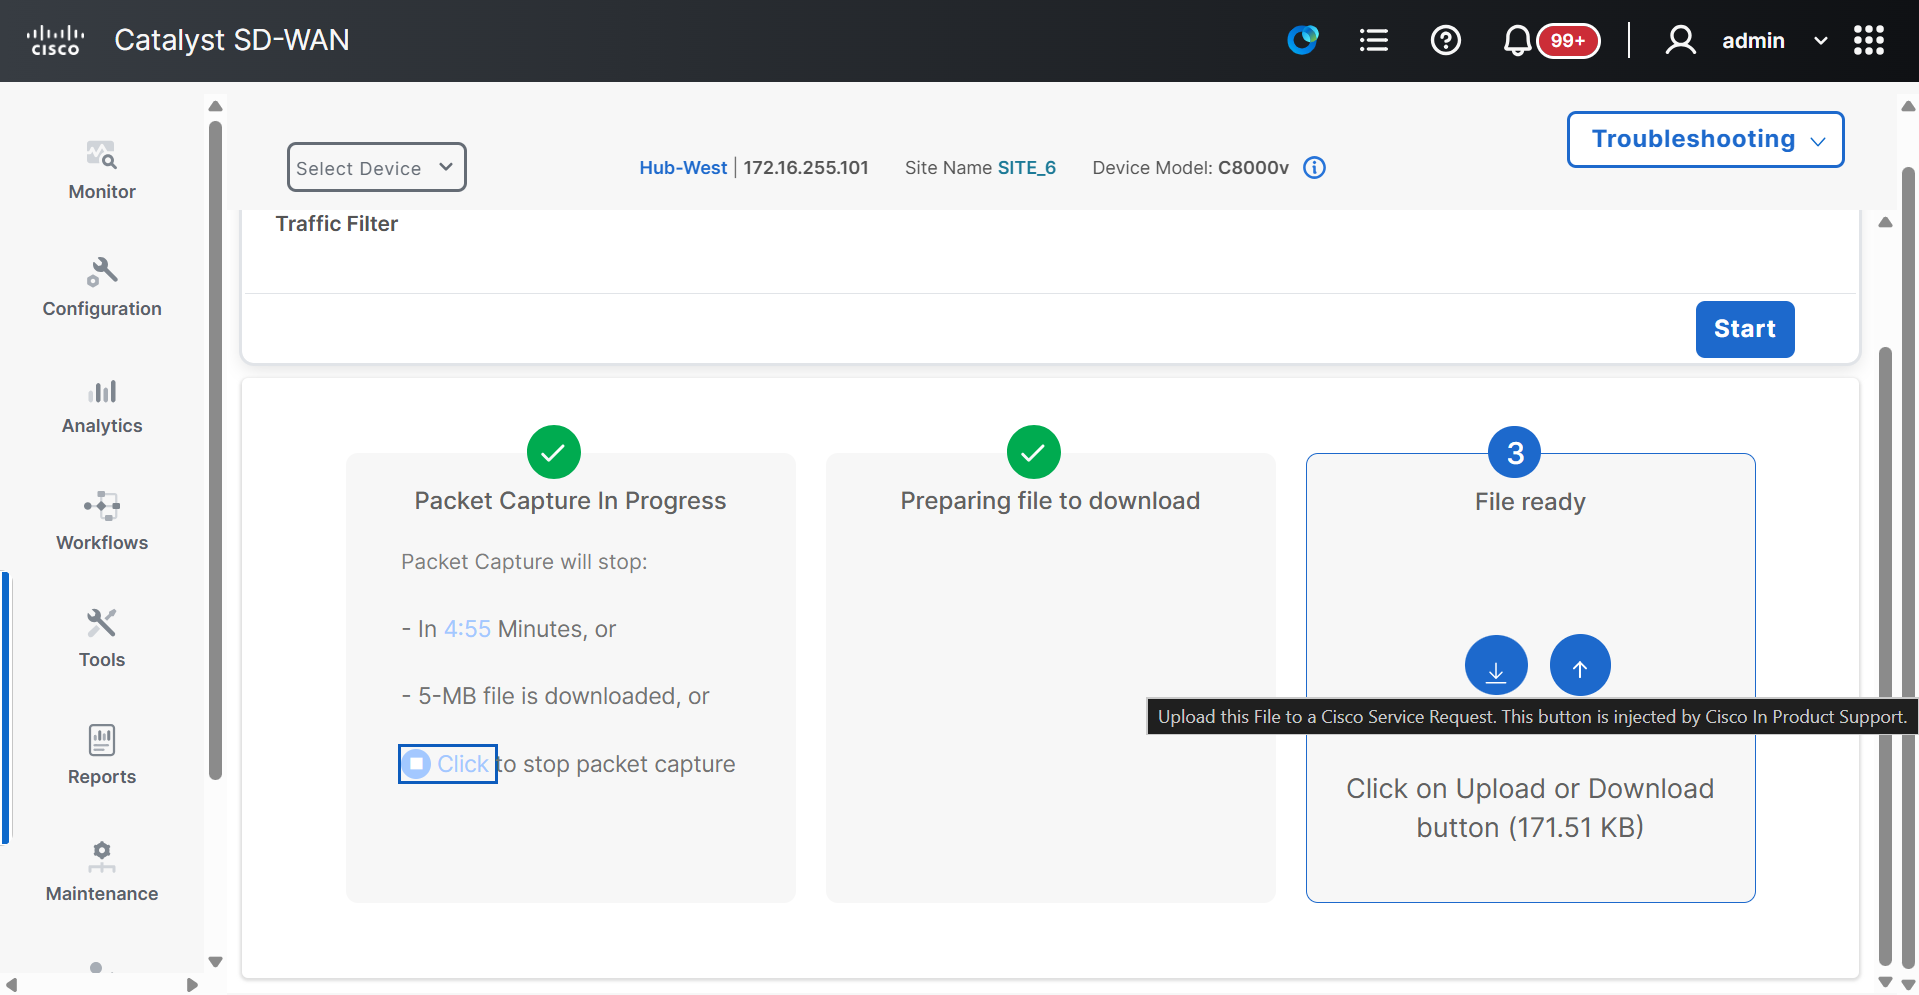Go to Reports in the sidebar
Viewport: 1919px width, 995px height.
[101, 755]
